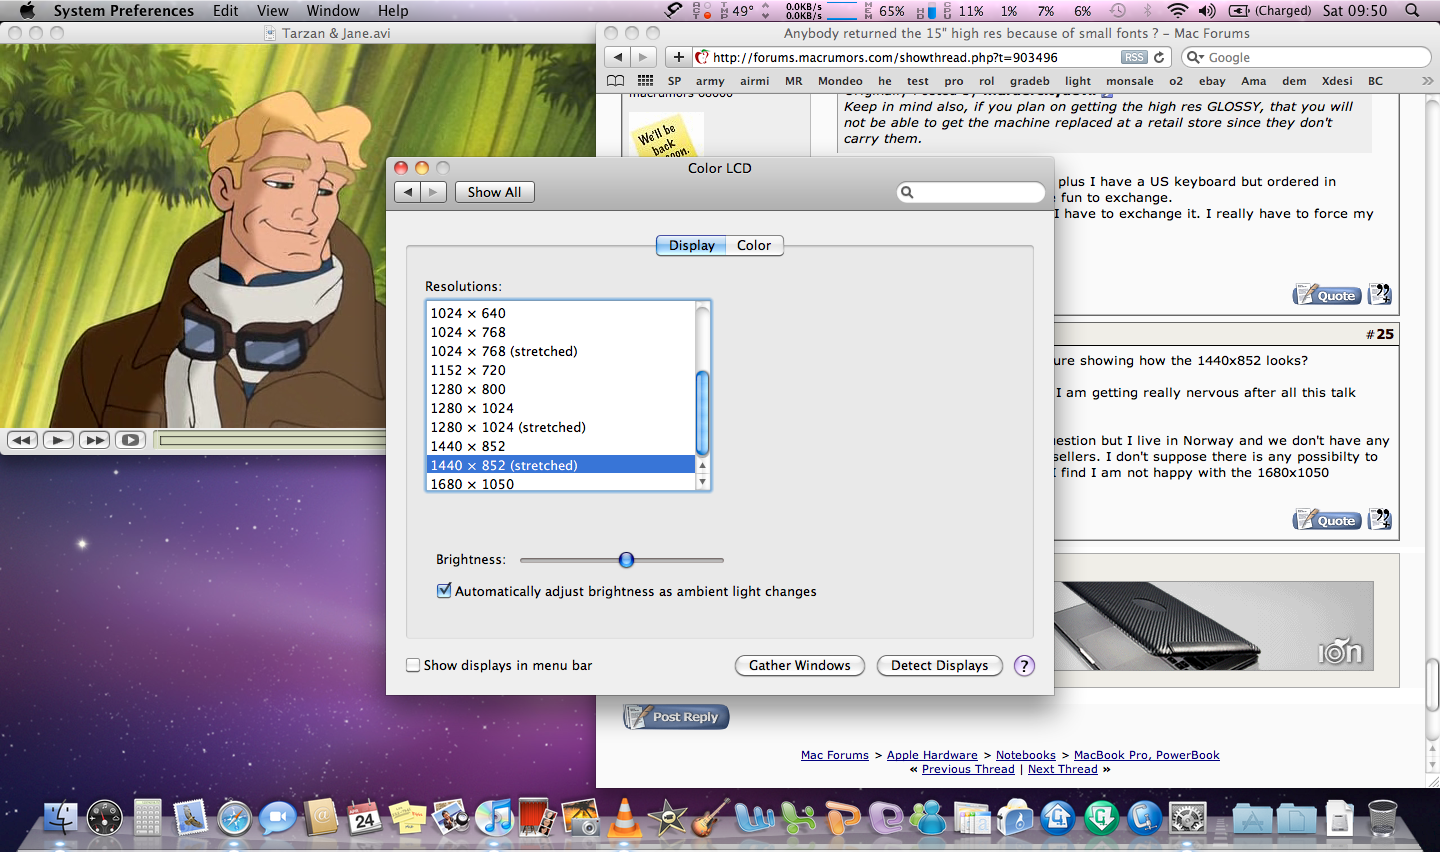The width and height of the screenshot is (1440, 852).
Task: Open Photo Booth in the Dock
Action: point(537,818)
